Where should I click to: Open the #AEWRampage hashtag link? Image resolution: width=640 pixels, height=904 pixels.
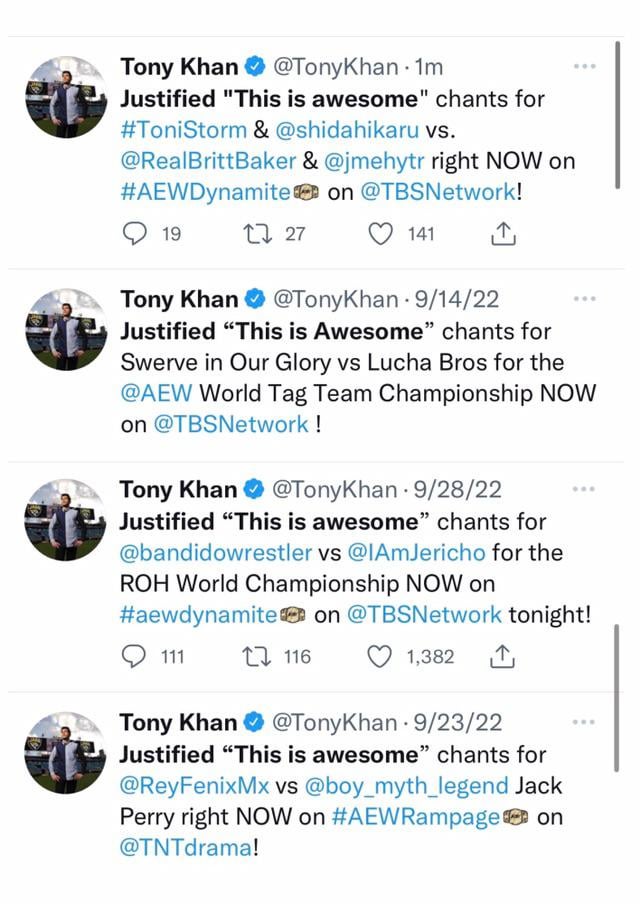pyautogui.click(x=416, y=816)
